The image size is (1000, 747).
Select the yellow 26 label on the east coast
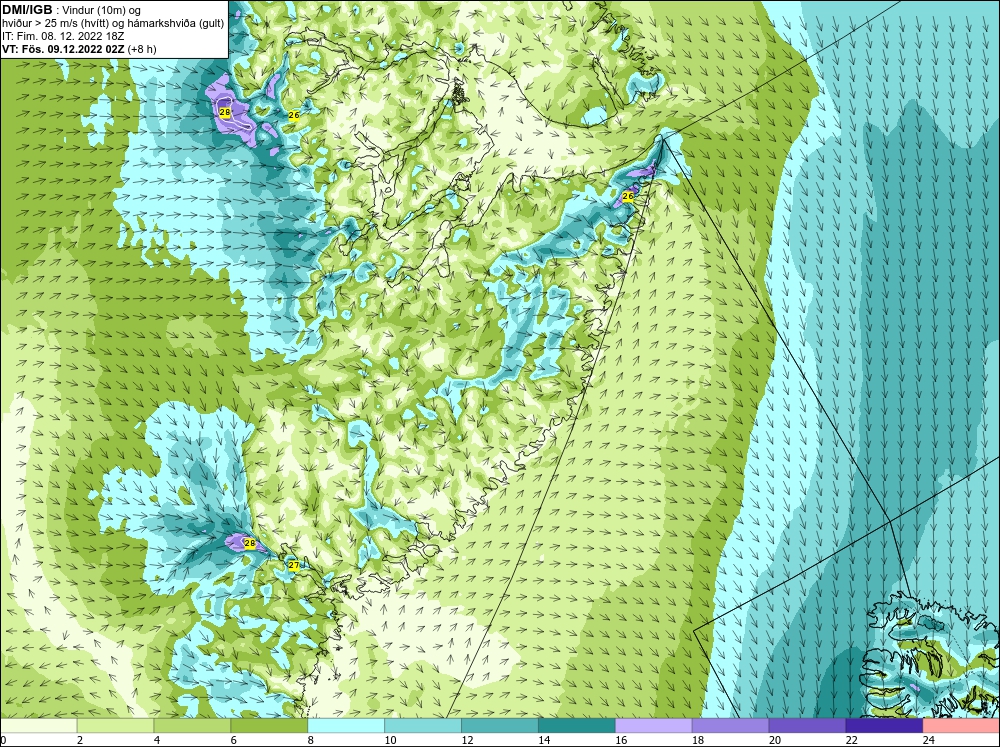pyautogui.click(x=628, y=196)
